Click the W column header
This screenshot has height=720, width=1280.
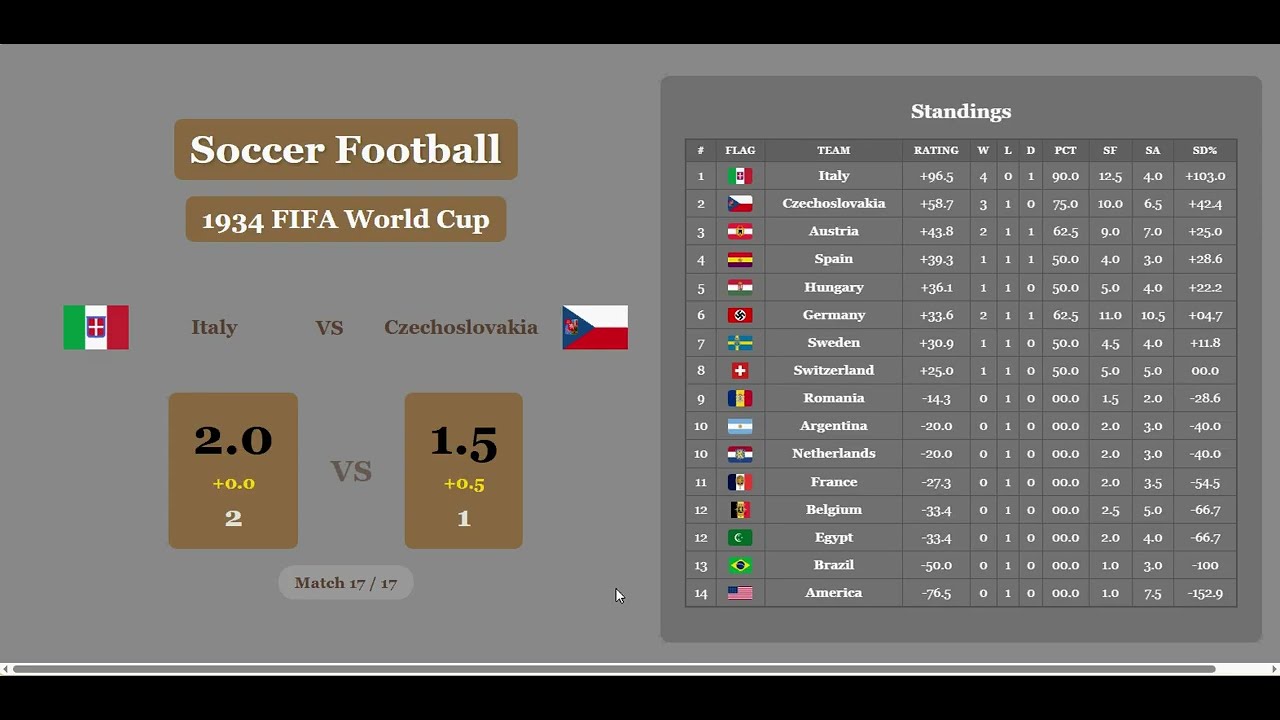coord(983,150)
